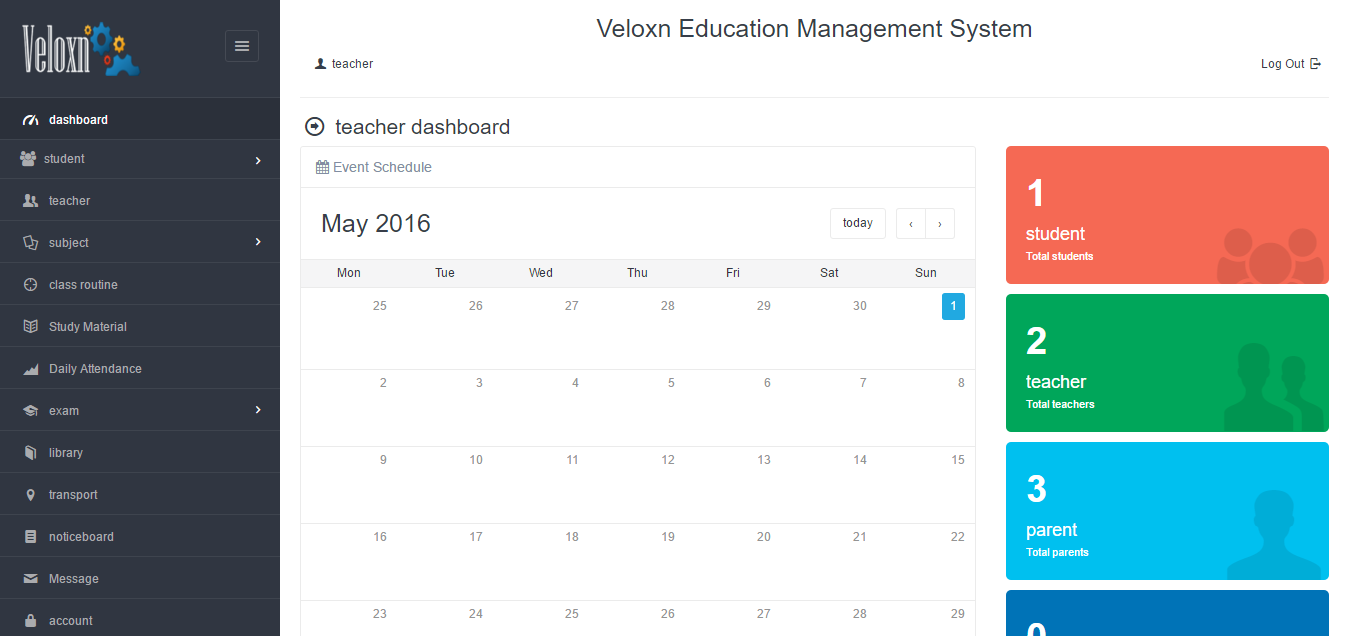Click the Message envelope icon

(30, 579)
